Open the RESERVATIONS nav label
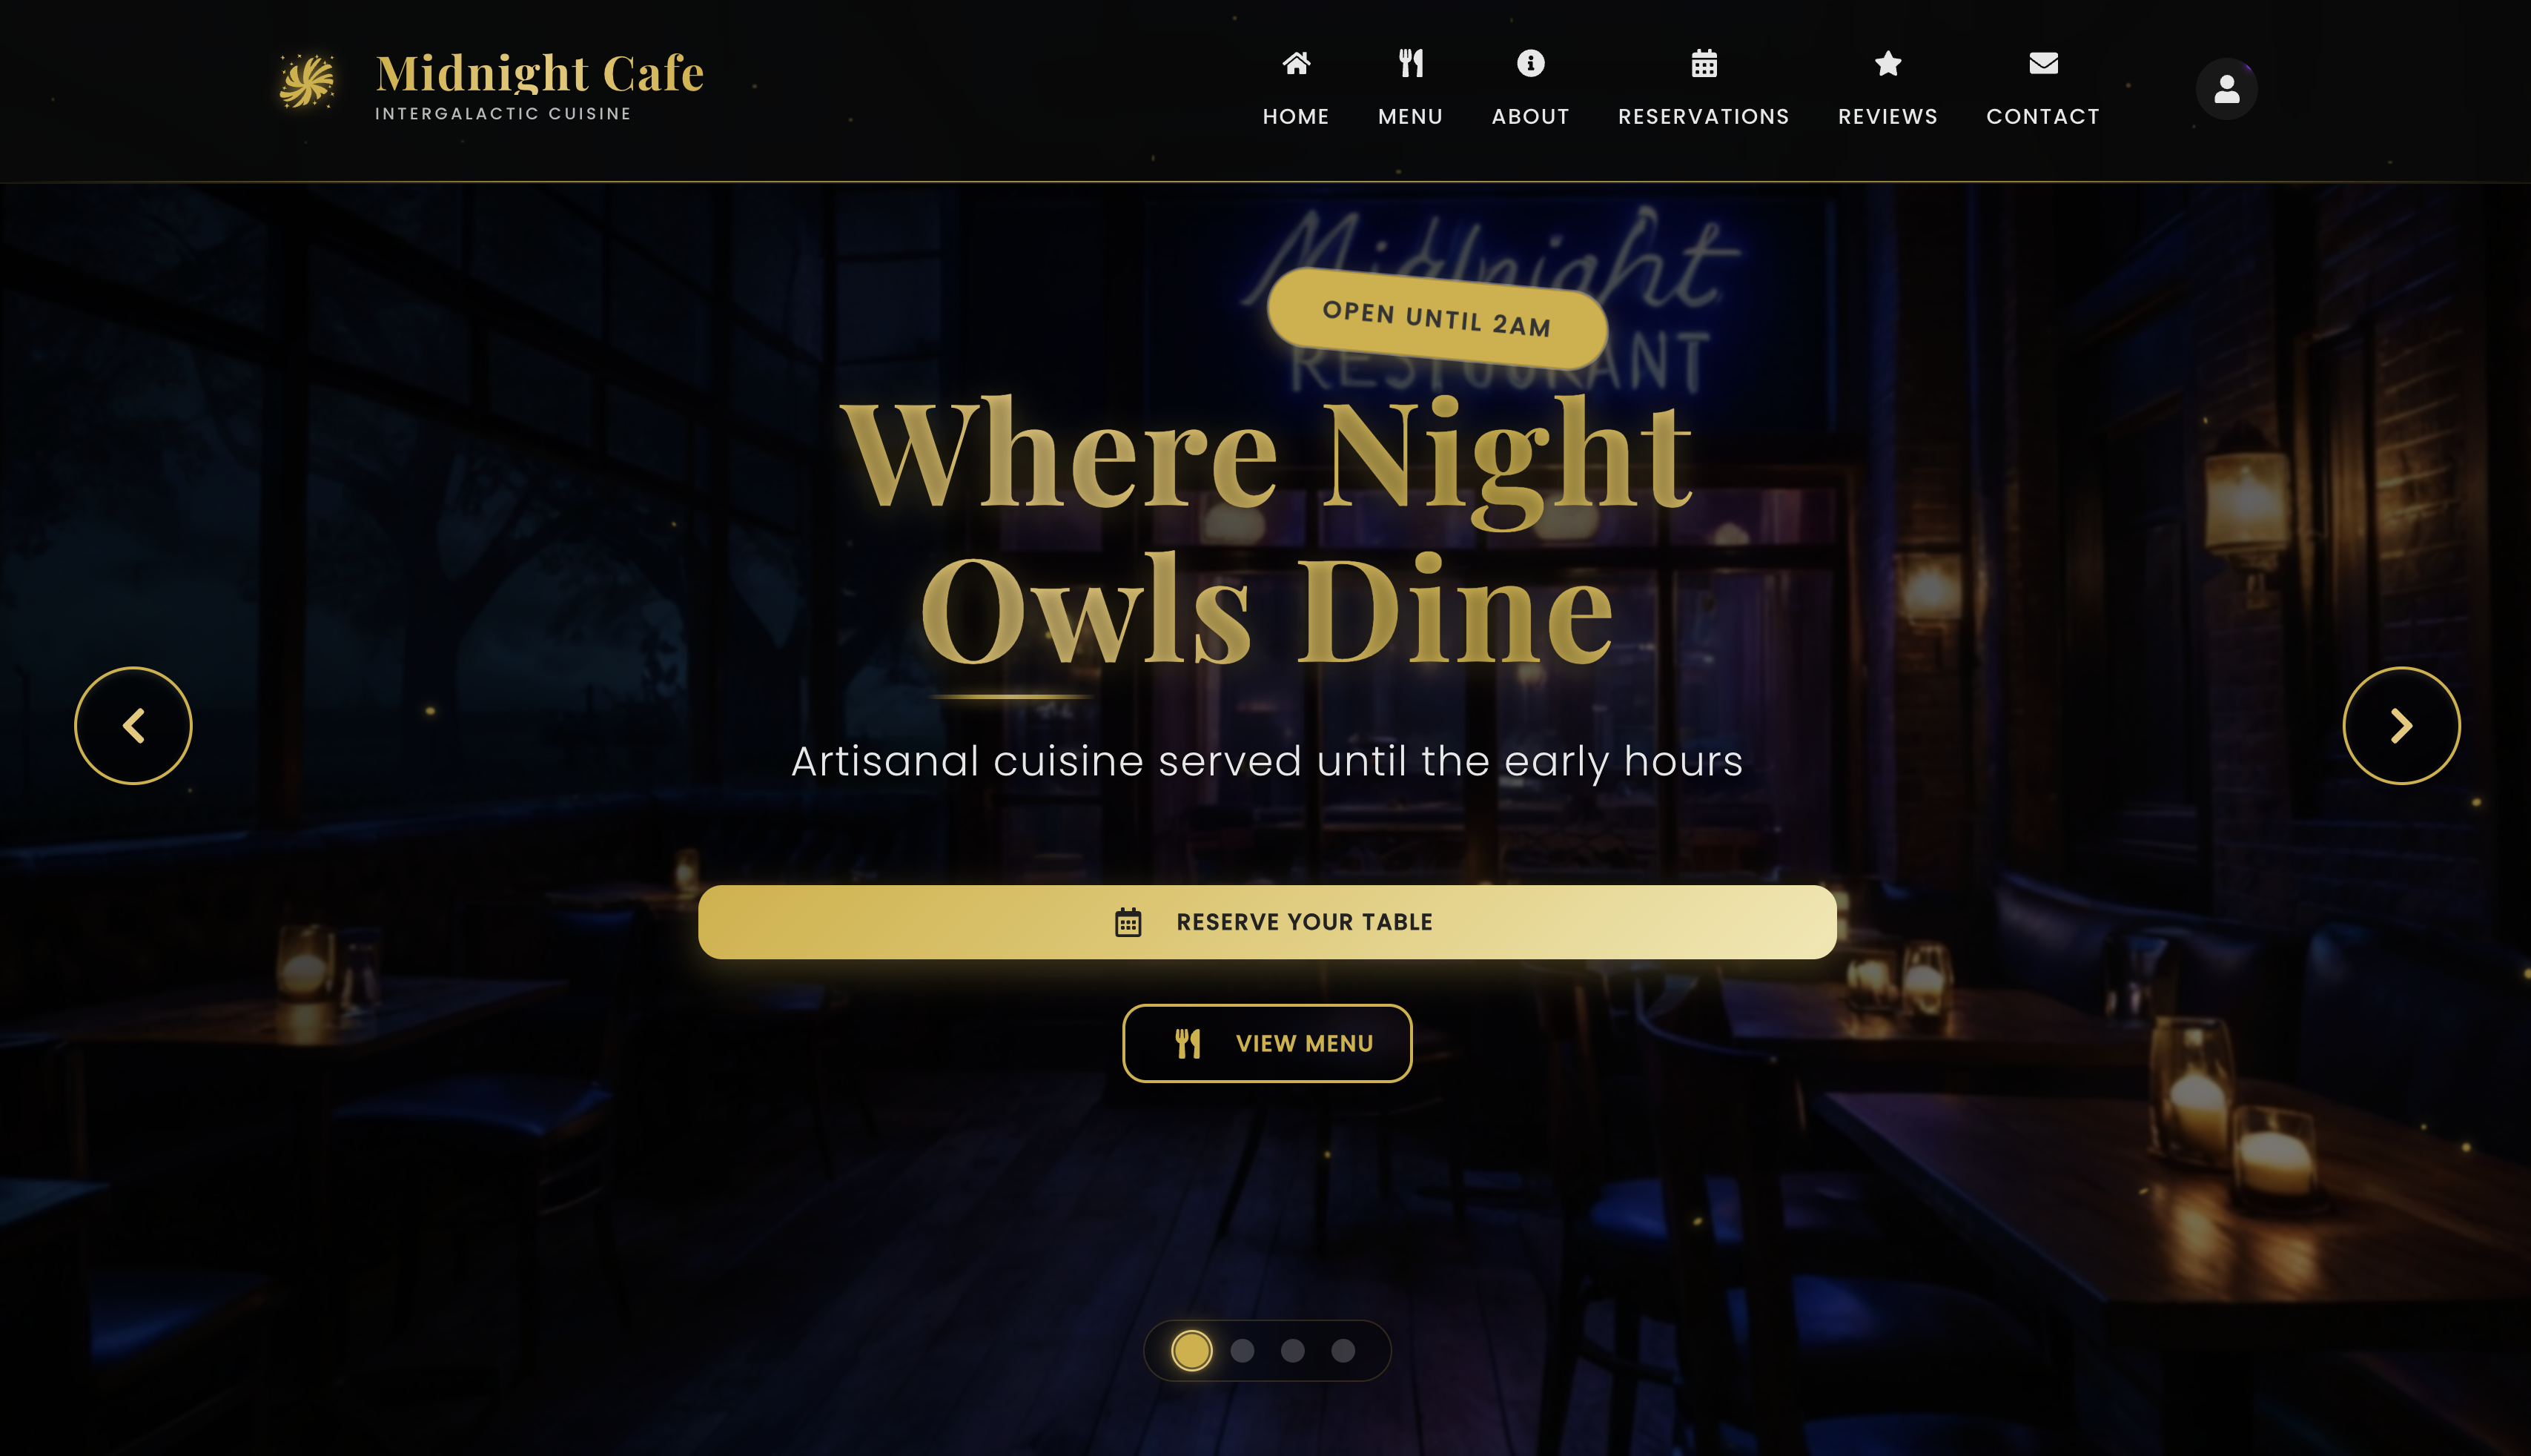Image resolution: width=2531 pixels, height=1456 pixels. (x=1704, y=117)
